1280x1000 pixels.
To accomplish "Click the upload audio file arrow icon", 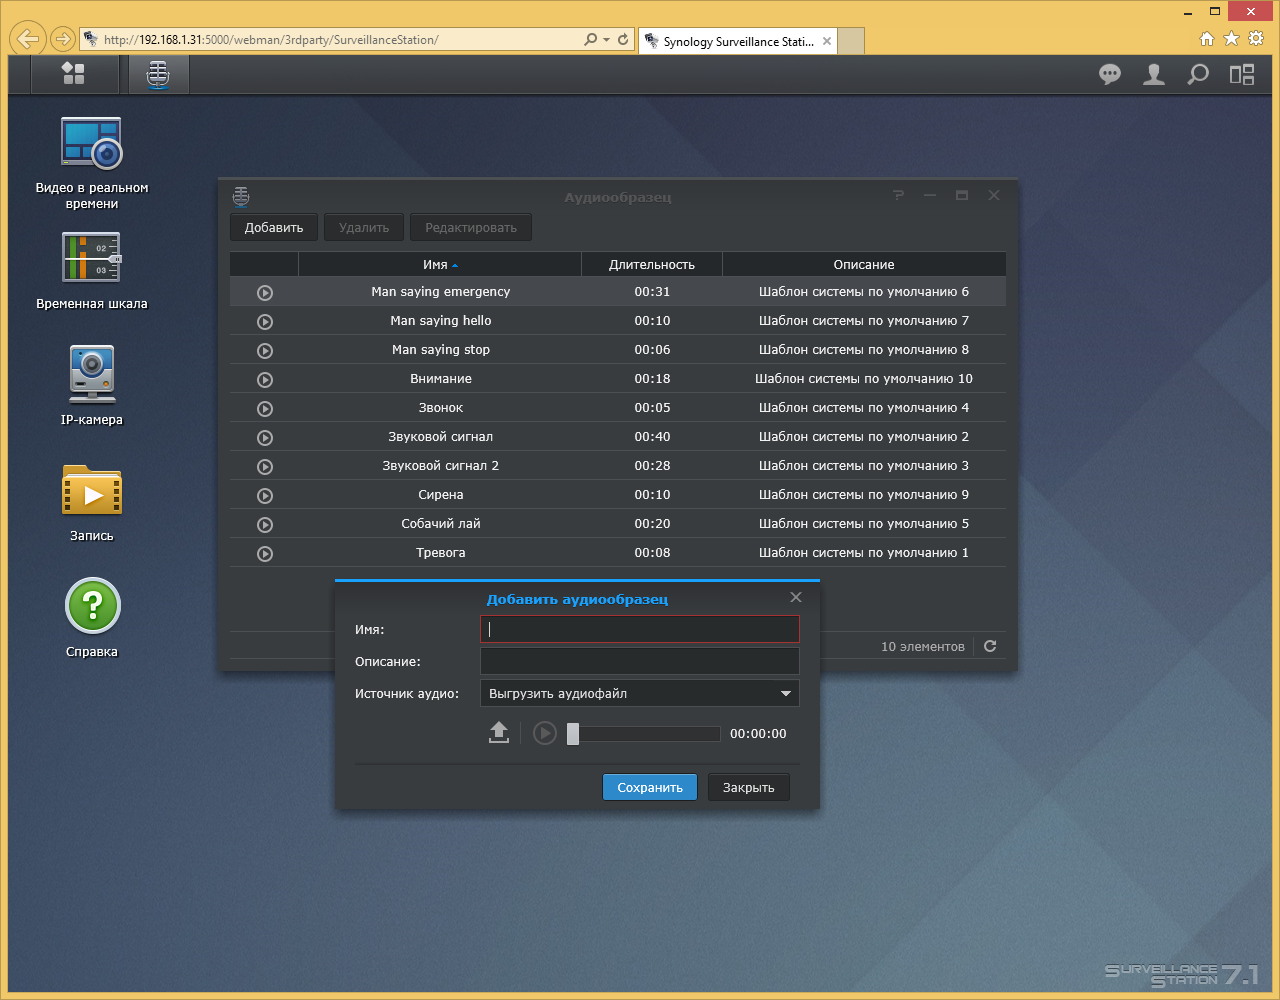I will 499,733.
